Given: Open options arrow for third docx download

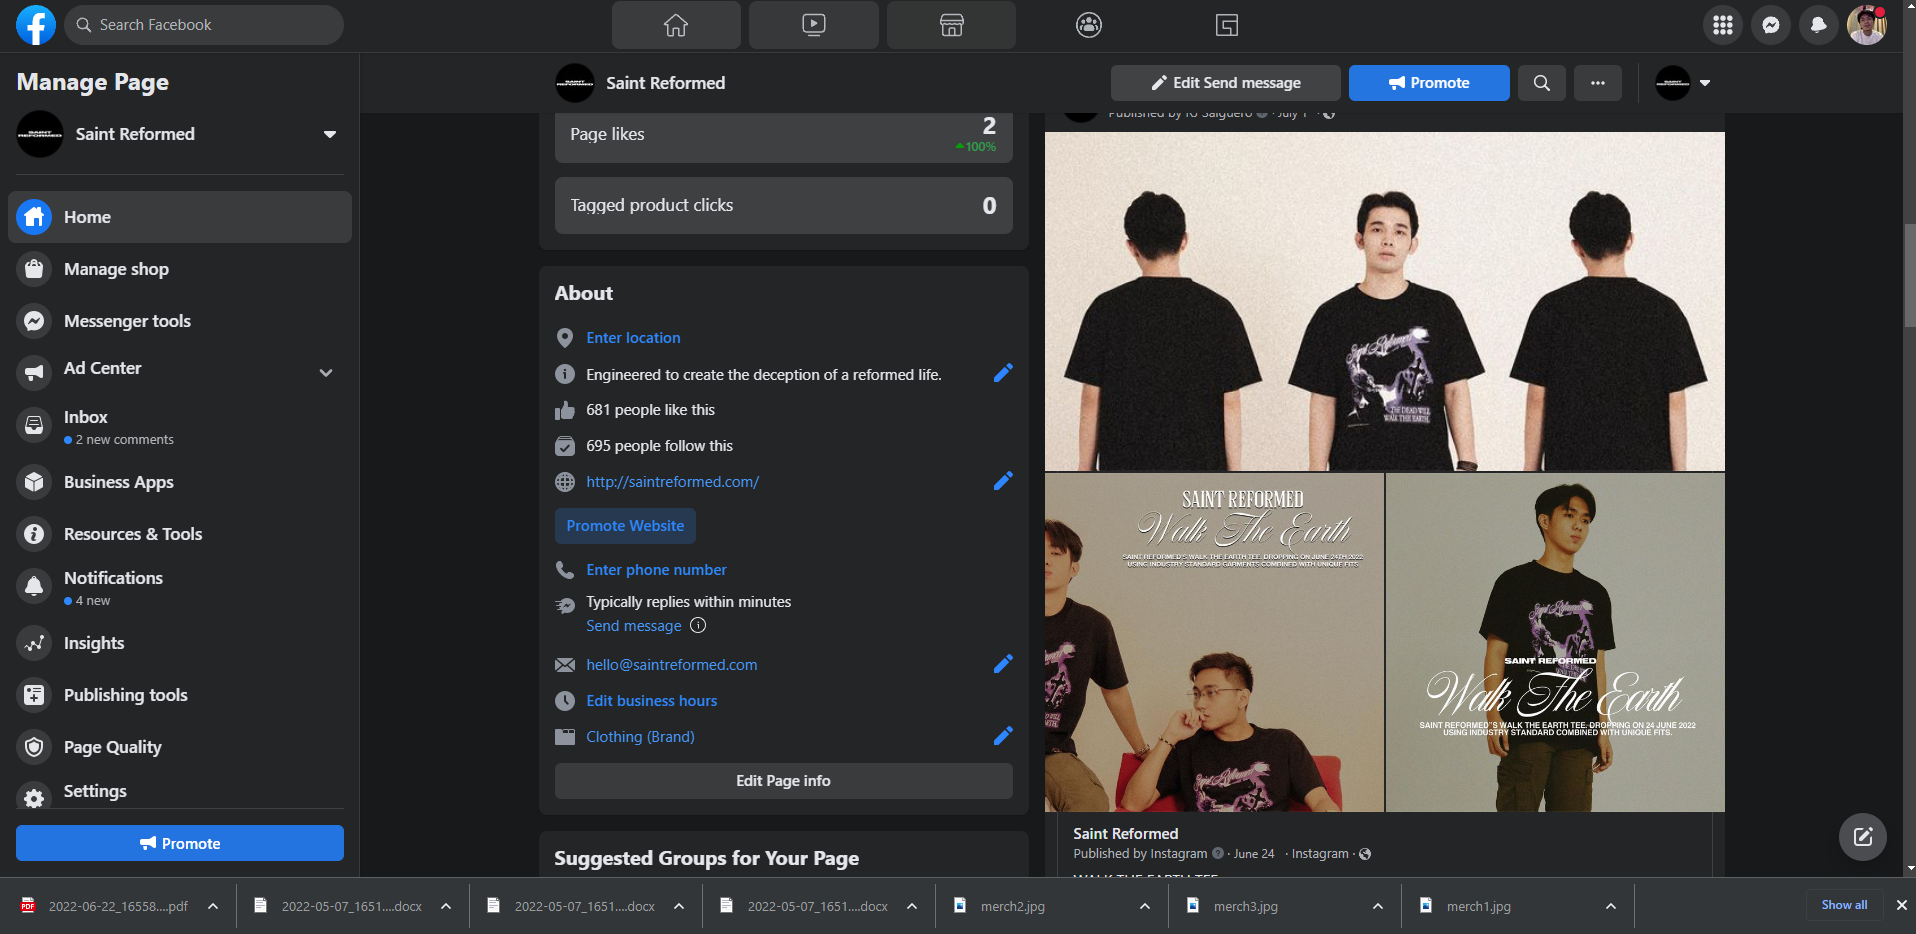Looking at the screenshot, I should coord(912,906).
